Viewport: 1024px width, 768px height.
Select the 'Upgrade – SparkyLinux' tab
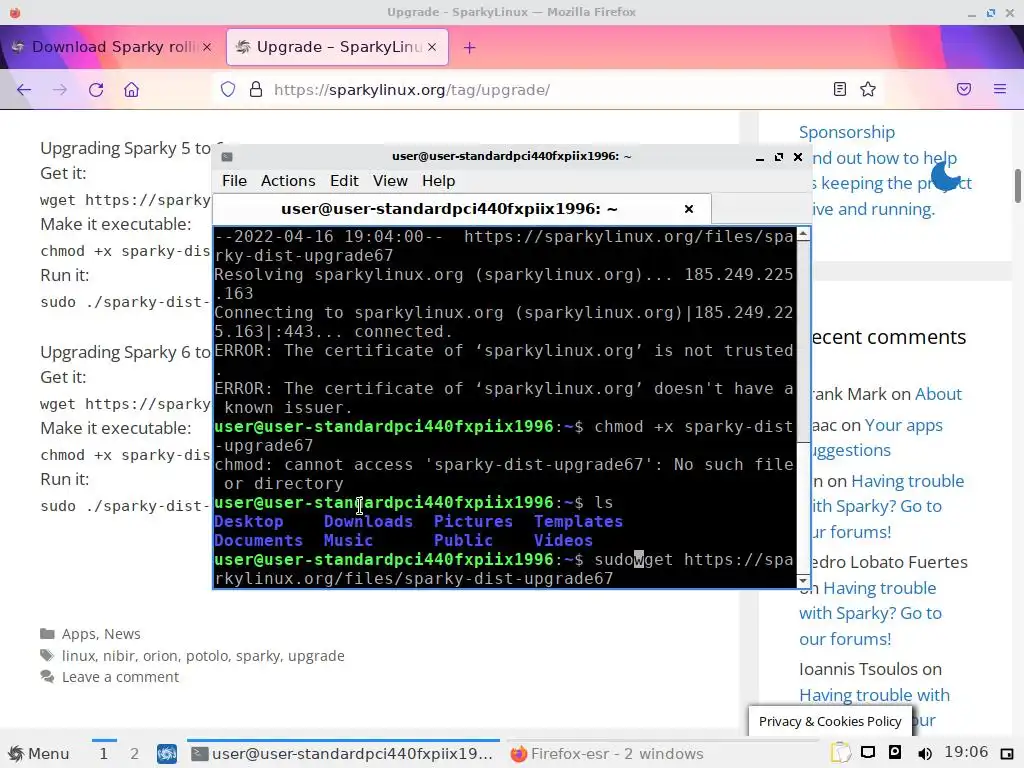337,47
